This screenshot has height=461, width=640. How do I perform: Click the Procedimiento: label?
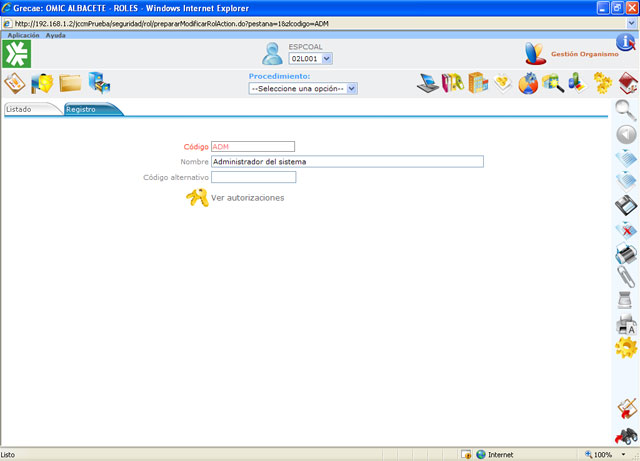click(279, 76)
